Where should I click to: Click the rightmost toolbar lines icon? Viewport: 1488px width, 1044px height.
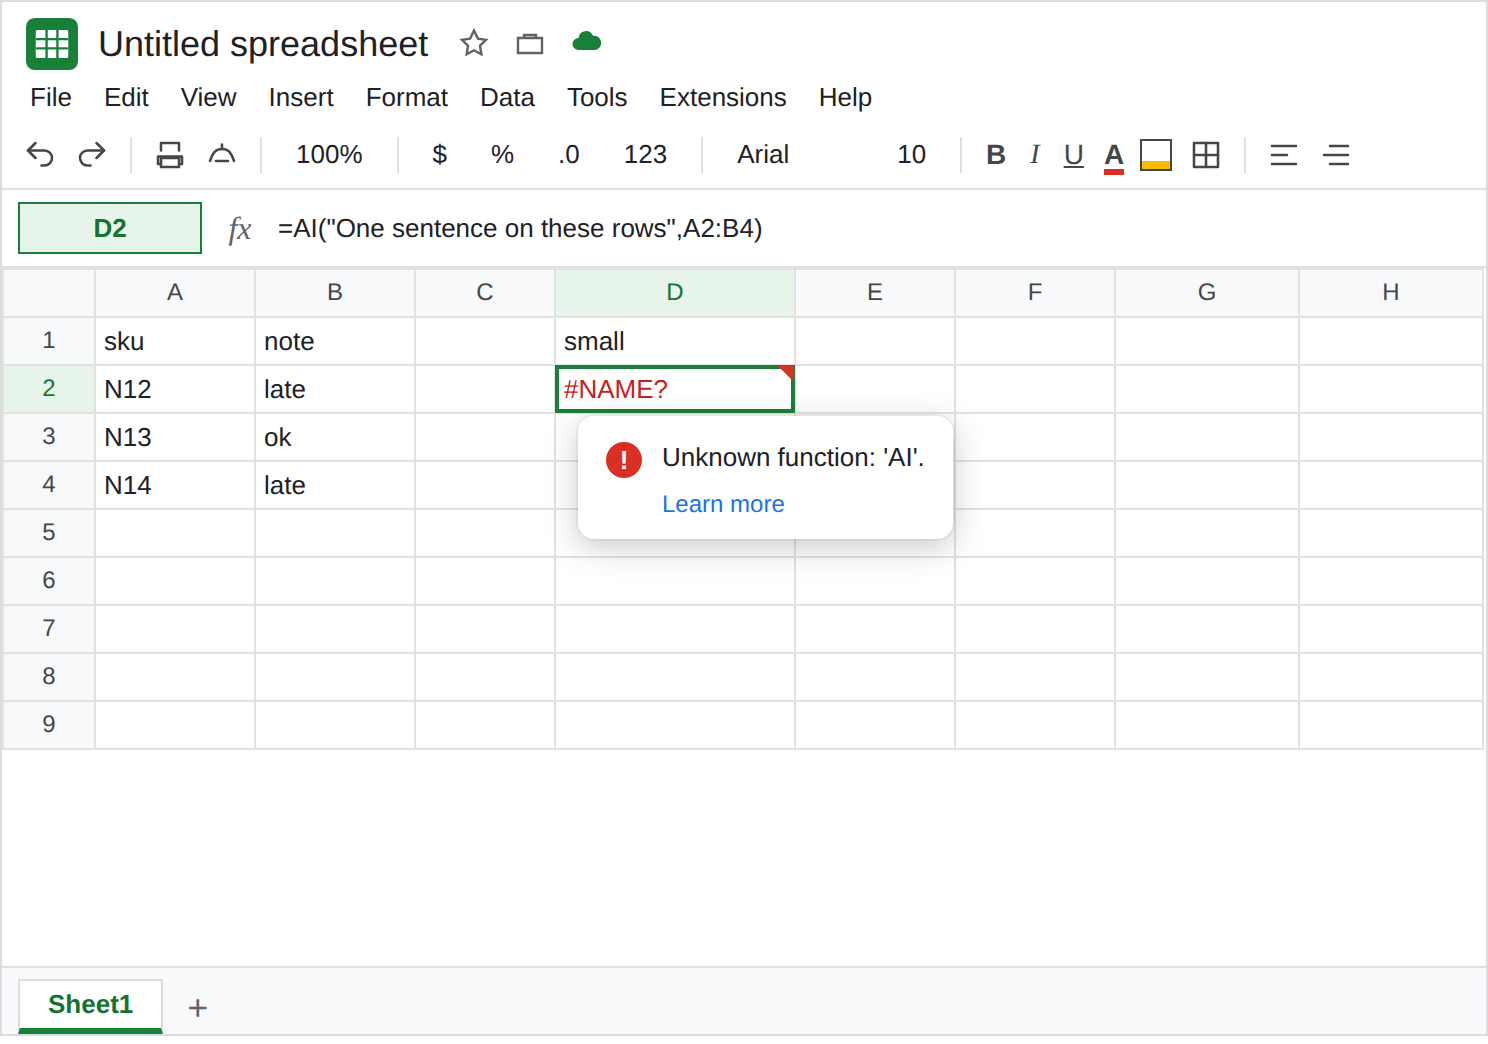[x=1336, y=155]
